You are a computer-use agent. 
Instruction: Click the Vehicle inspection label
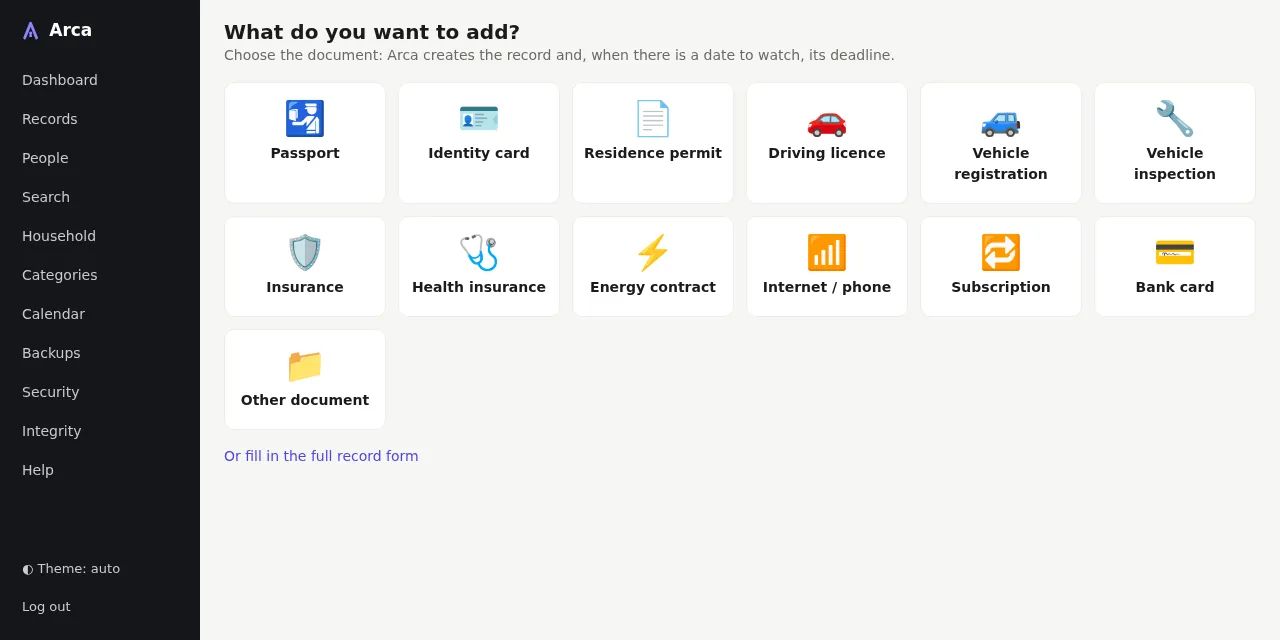1175,163
